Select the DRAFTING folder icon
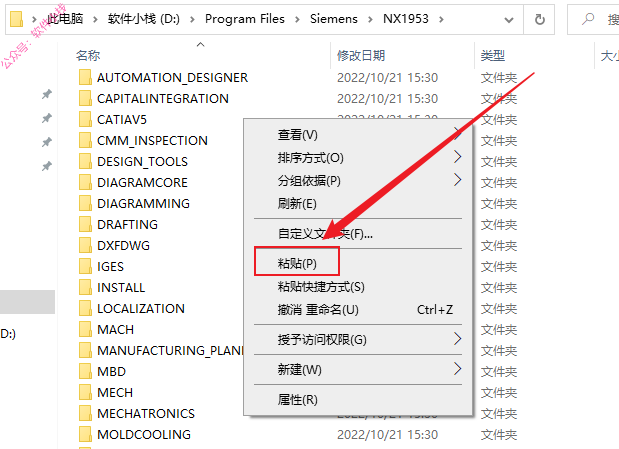The image size is (619, 449). pyautogui.click(x=85, y=224)
